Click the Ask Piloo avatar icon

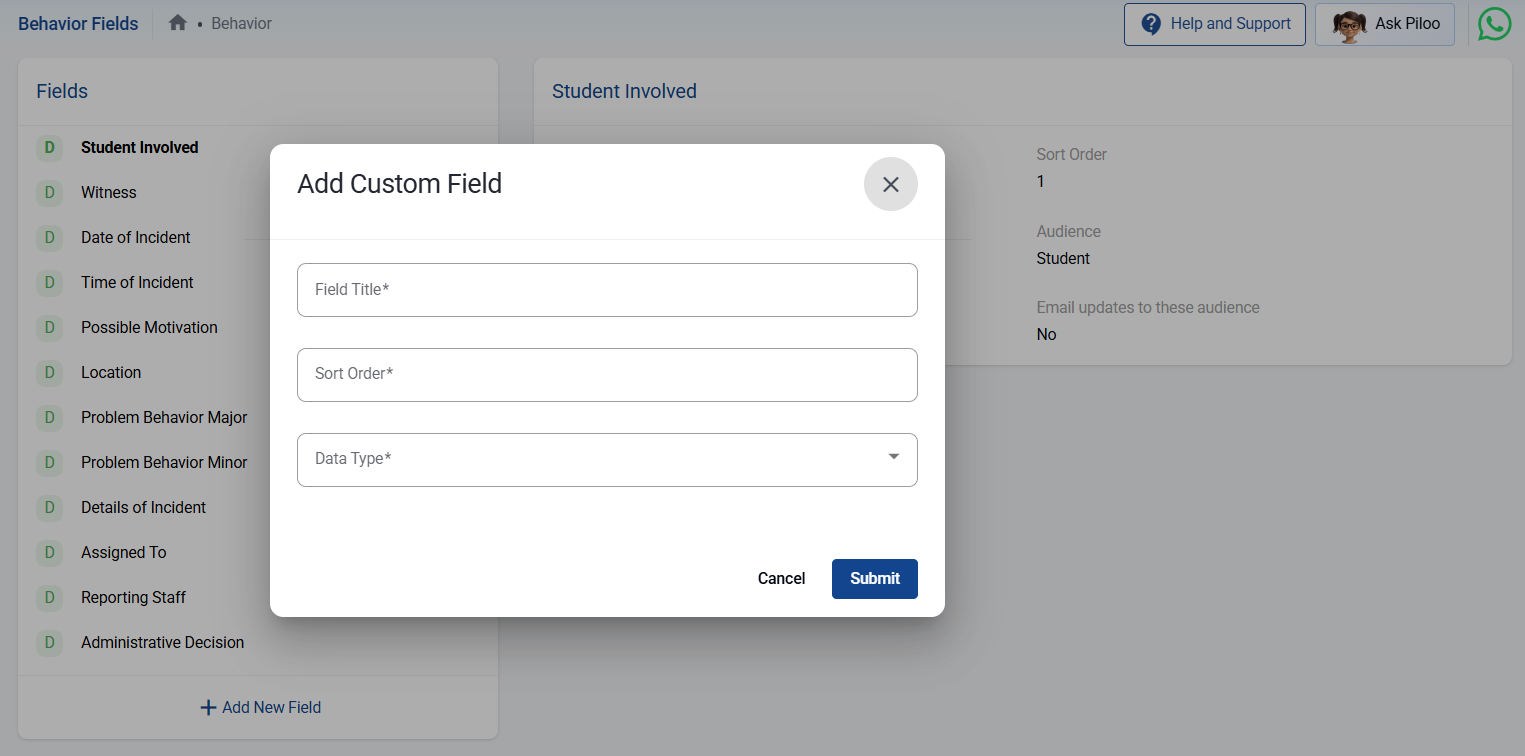point(1349,24)
